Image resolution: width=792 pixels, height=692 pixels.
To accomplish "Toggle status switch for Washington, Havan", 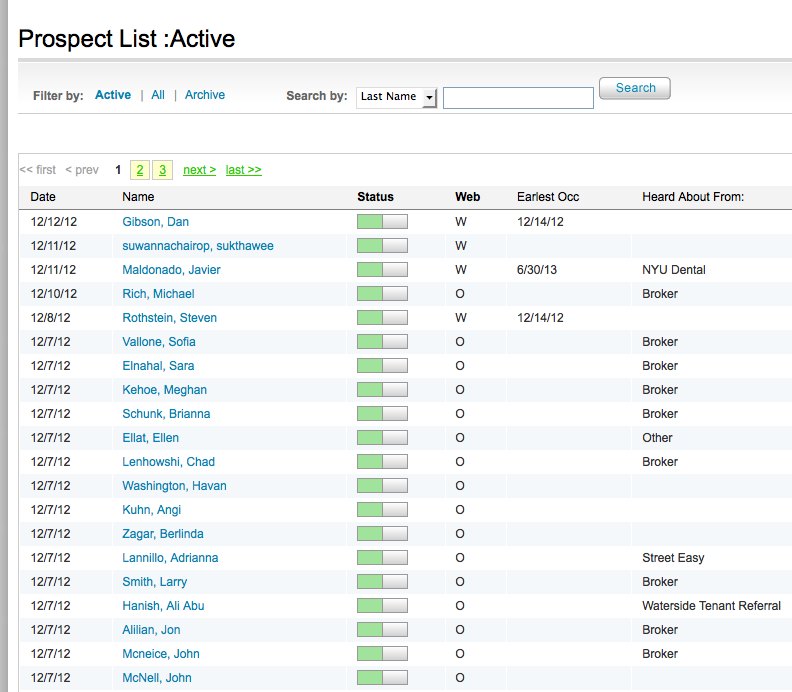I will (x=382, y=485).
